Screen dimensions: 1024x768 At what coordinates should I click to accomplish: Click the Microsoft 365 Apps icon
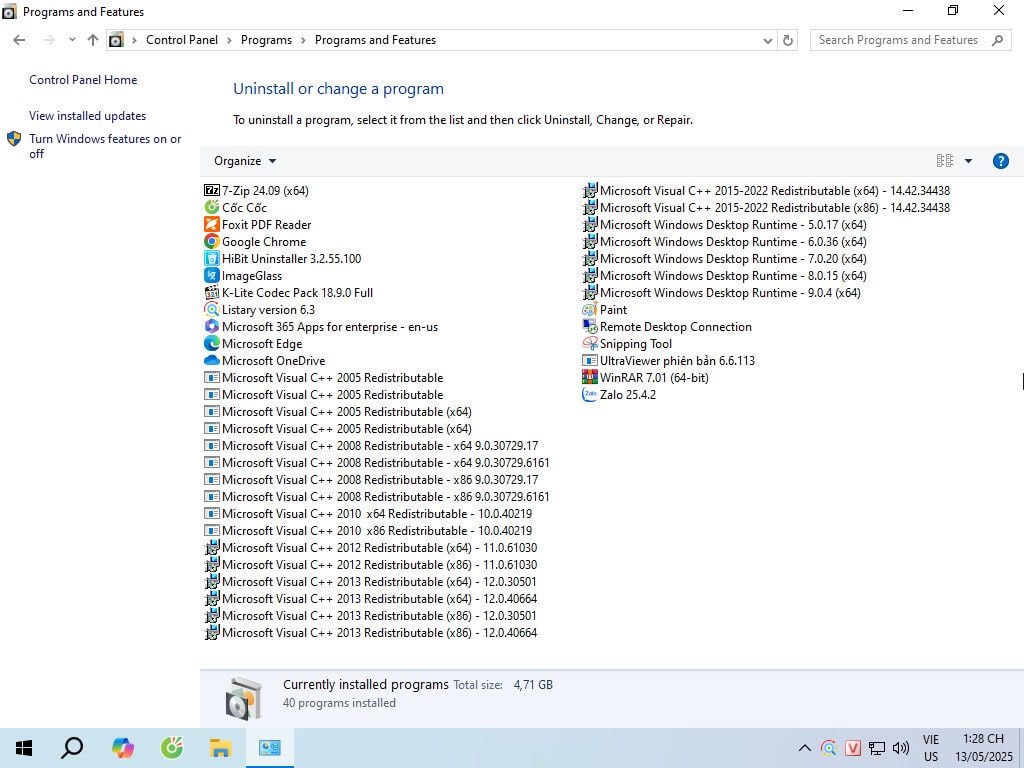tap(212, 327)
